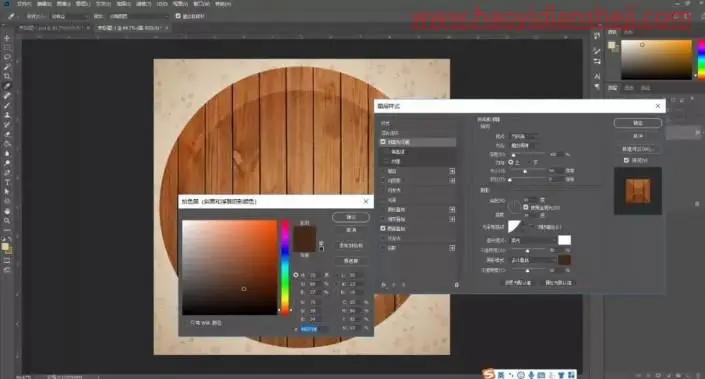705x379 pixels.
Task: Toggle the Bevel and Emboss checkbox
Action: click(383, 142)
